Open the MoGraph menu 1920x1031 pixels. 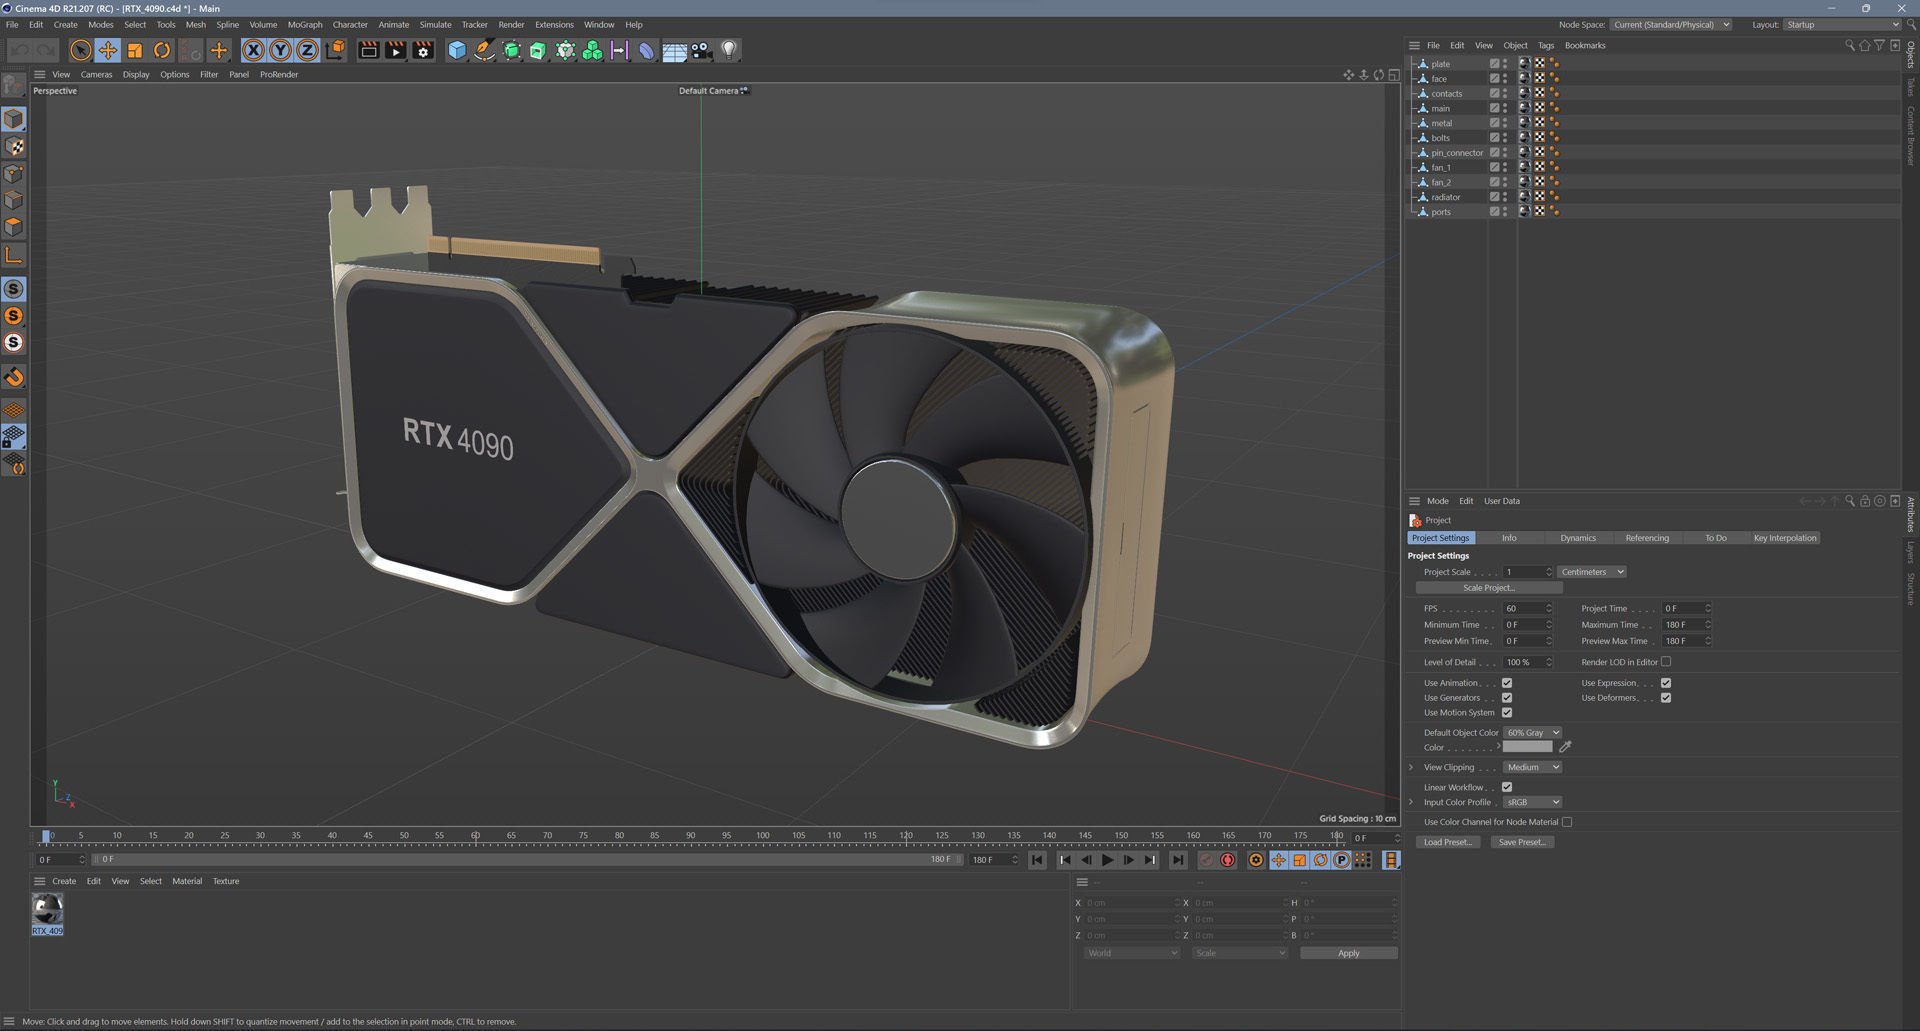pyautogui.click(x=305, y=25)
